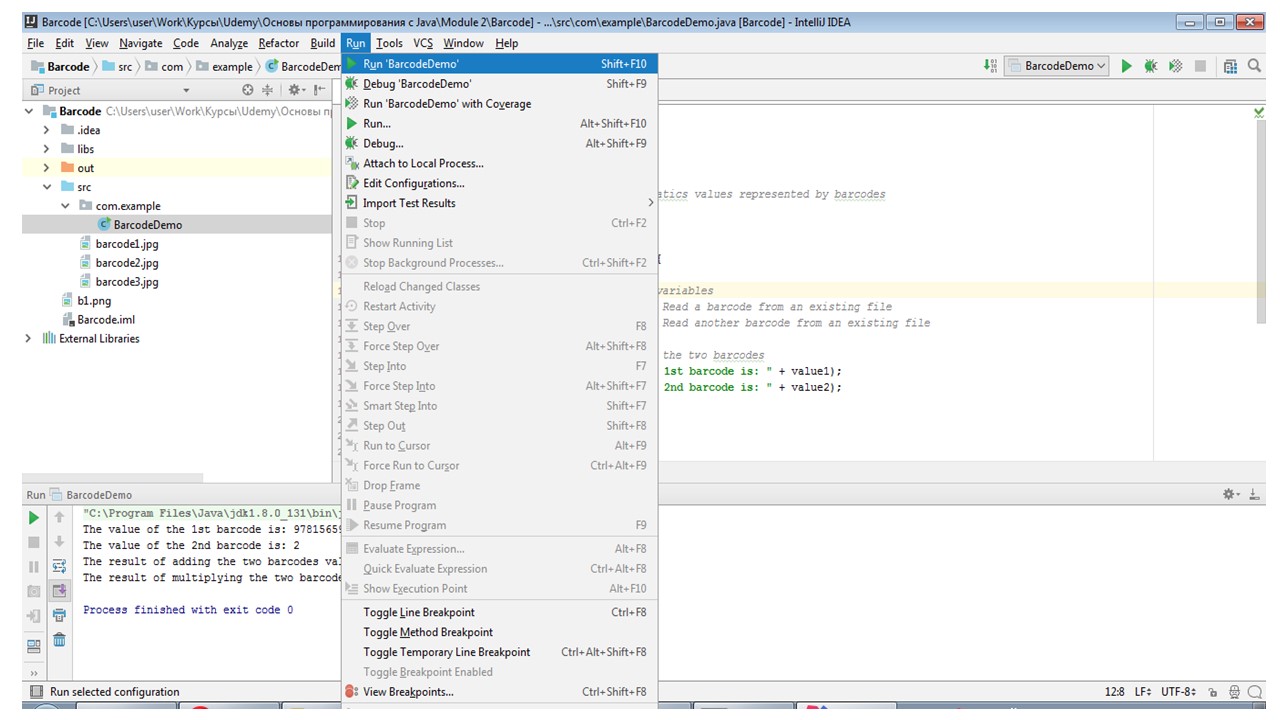Click the trash icon to clear console output

tap(59, 640)
